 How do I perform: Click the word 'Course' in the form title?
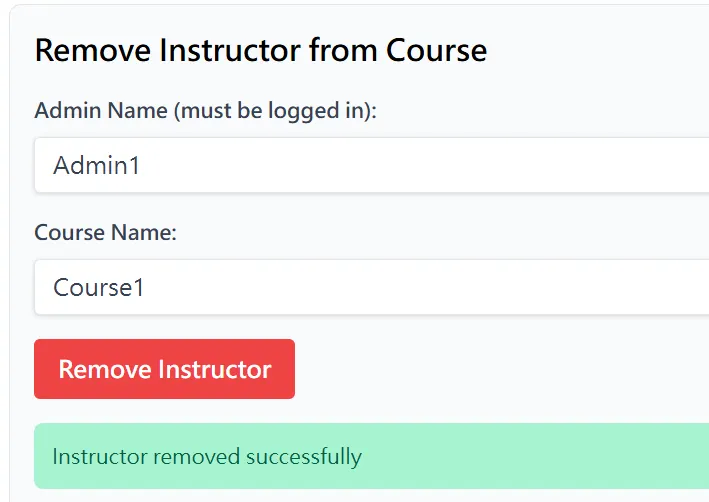coord(436,50)
